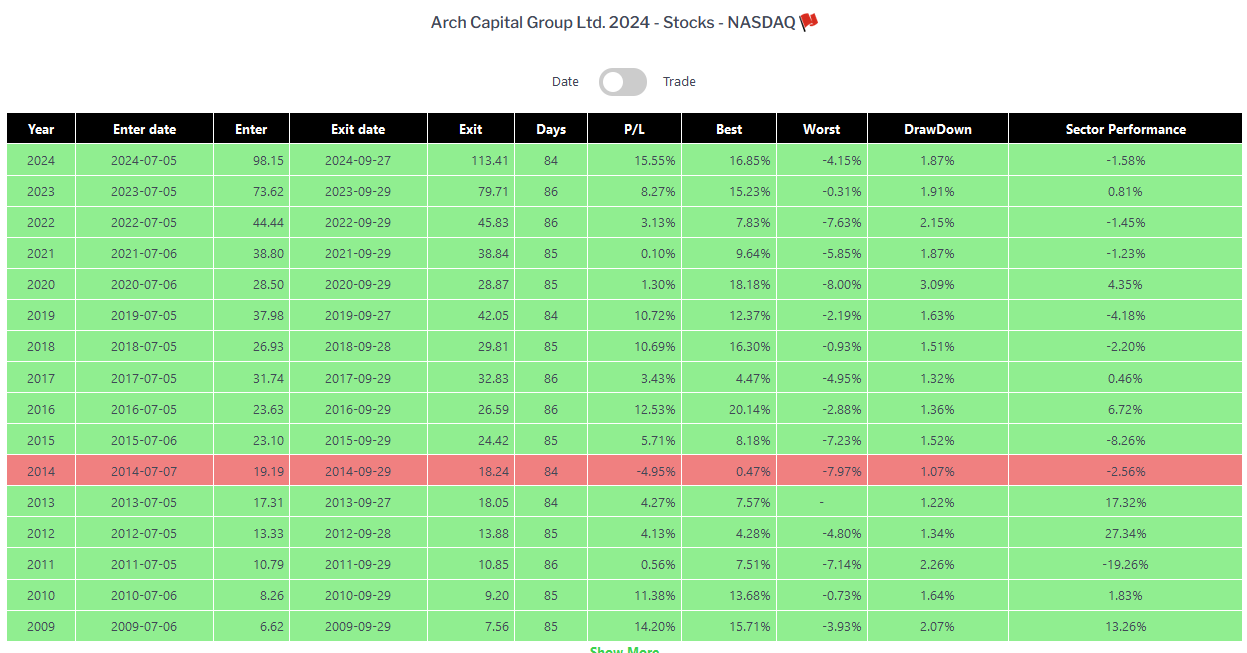Toggle the Date/Trade switch
The width and height of the screenshot is (1247, 653).
coord(623,82)
